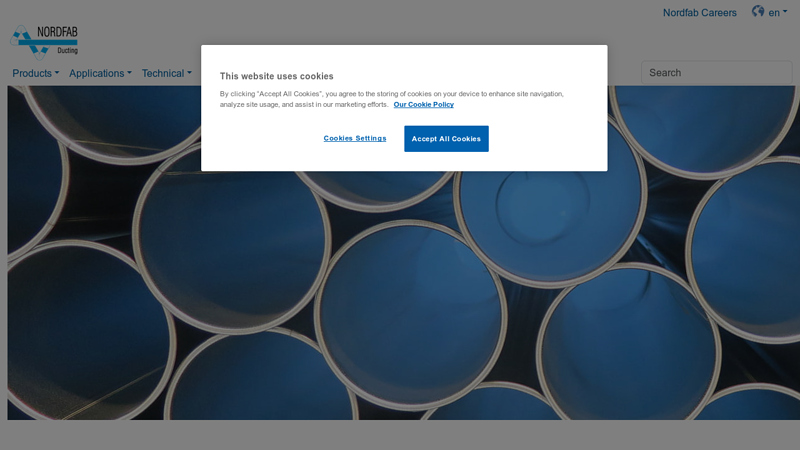Click the caret next to en
This screenshot has height=450, width=800.
click(785, 13)
